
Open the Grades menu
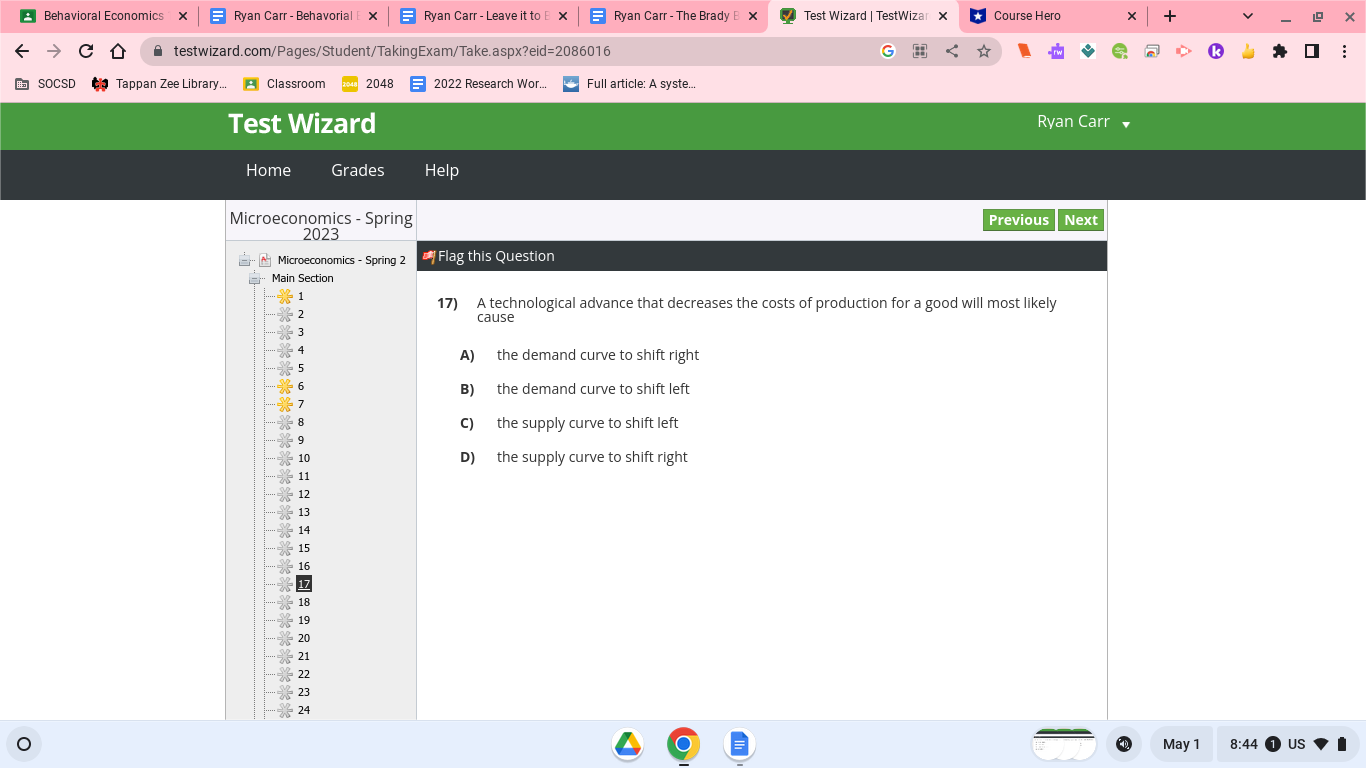coord(357,170)
